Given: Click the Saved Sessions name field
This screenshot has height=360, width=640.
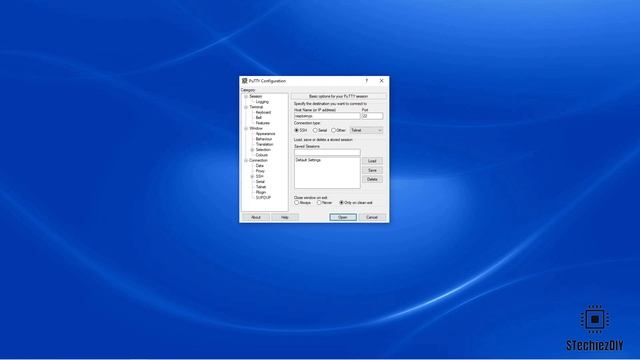Looking at the screenshot, I should tap(327, 153).
